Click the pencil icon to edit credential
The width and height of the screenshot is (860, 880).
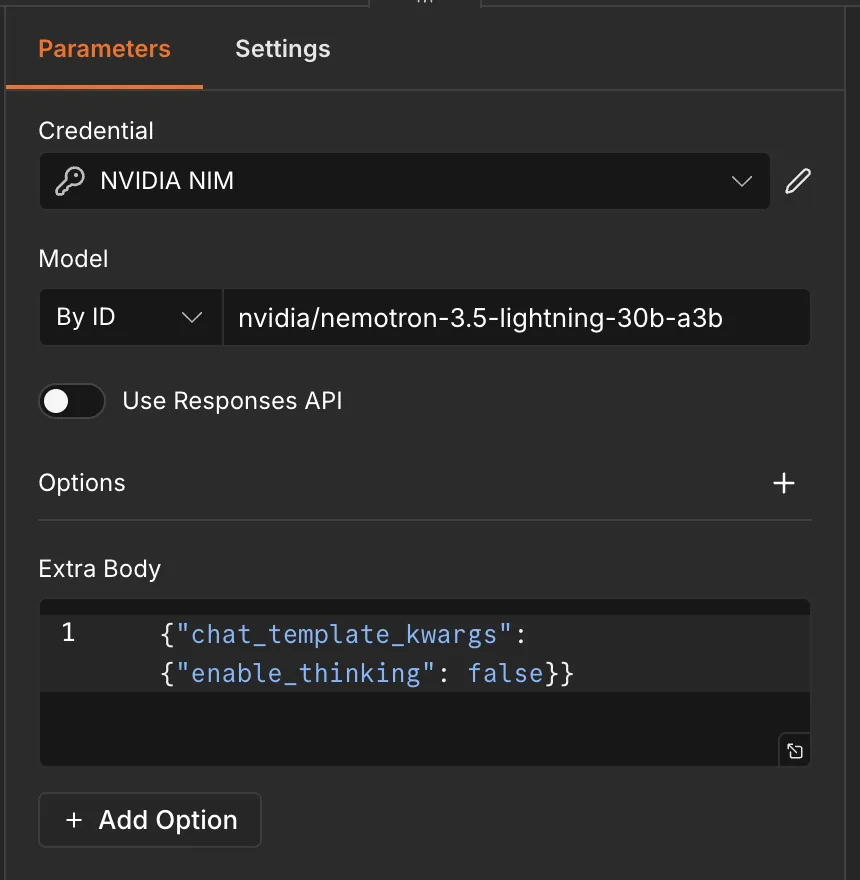click(x=798, y=181)
